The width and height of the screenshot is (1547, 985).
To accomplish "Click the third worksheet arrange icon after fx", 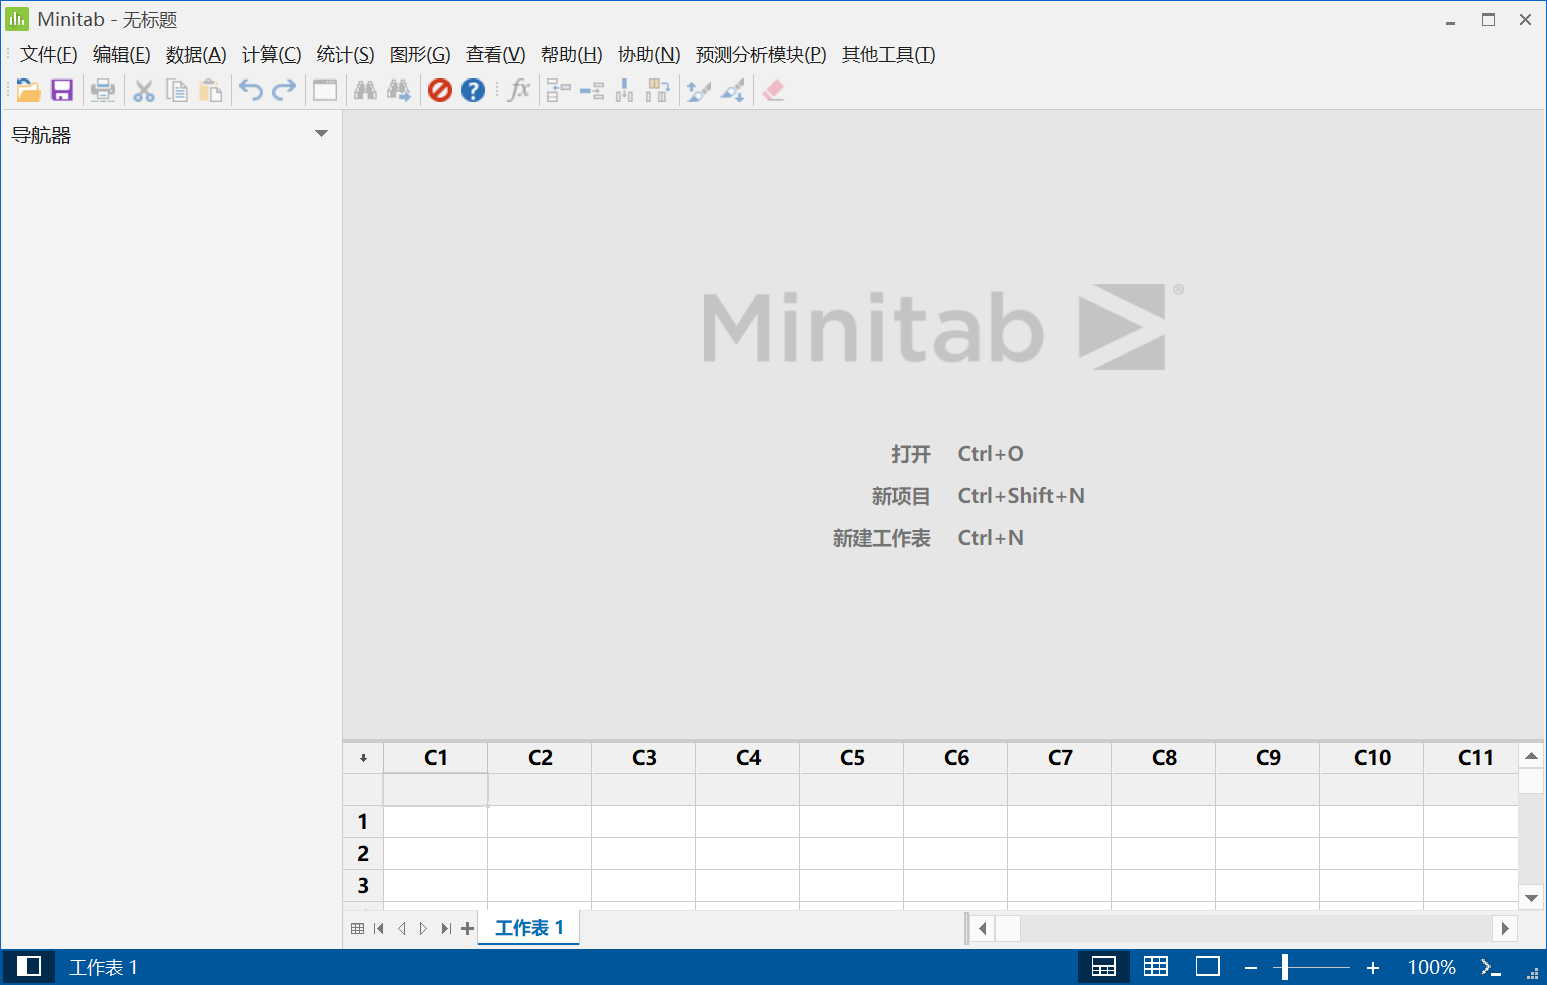I will (x=625, y=90).
